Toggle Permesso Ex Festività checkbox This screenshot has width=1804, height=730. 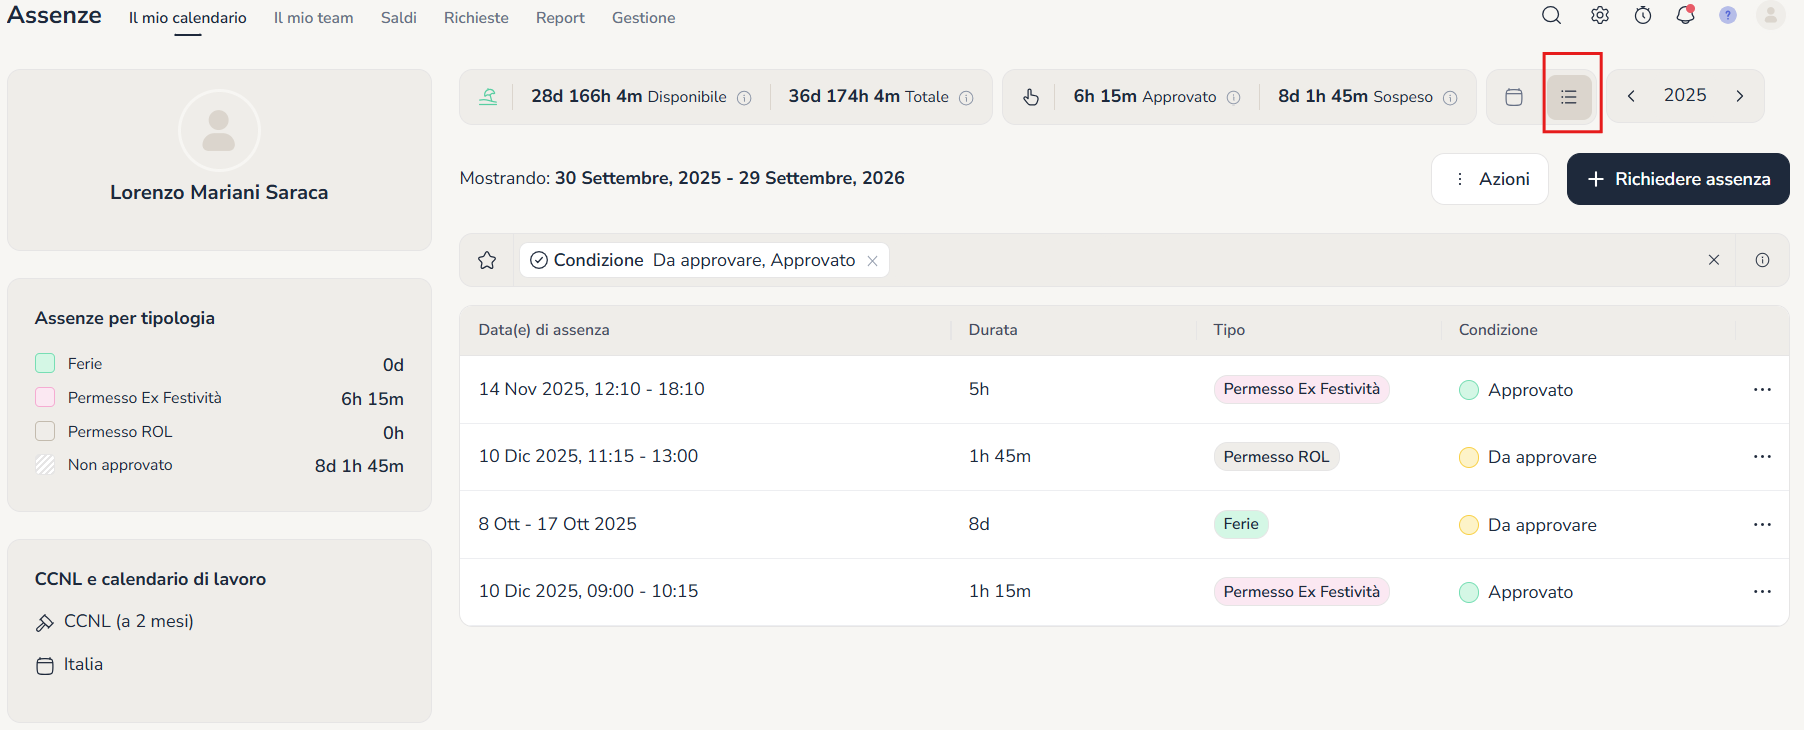45,397
